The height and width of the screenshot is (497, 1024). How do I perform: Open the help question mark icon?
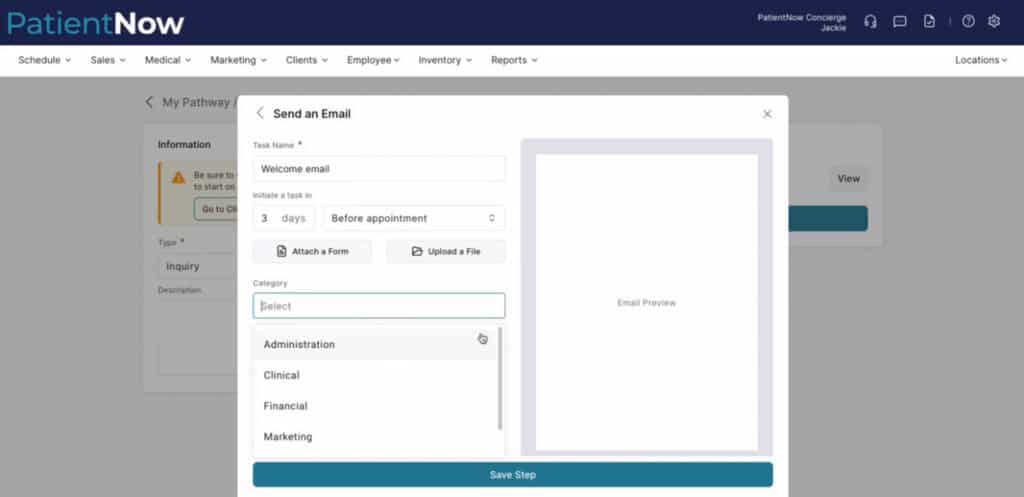[x=968, y=21]
